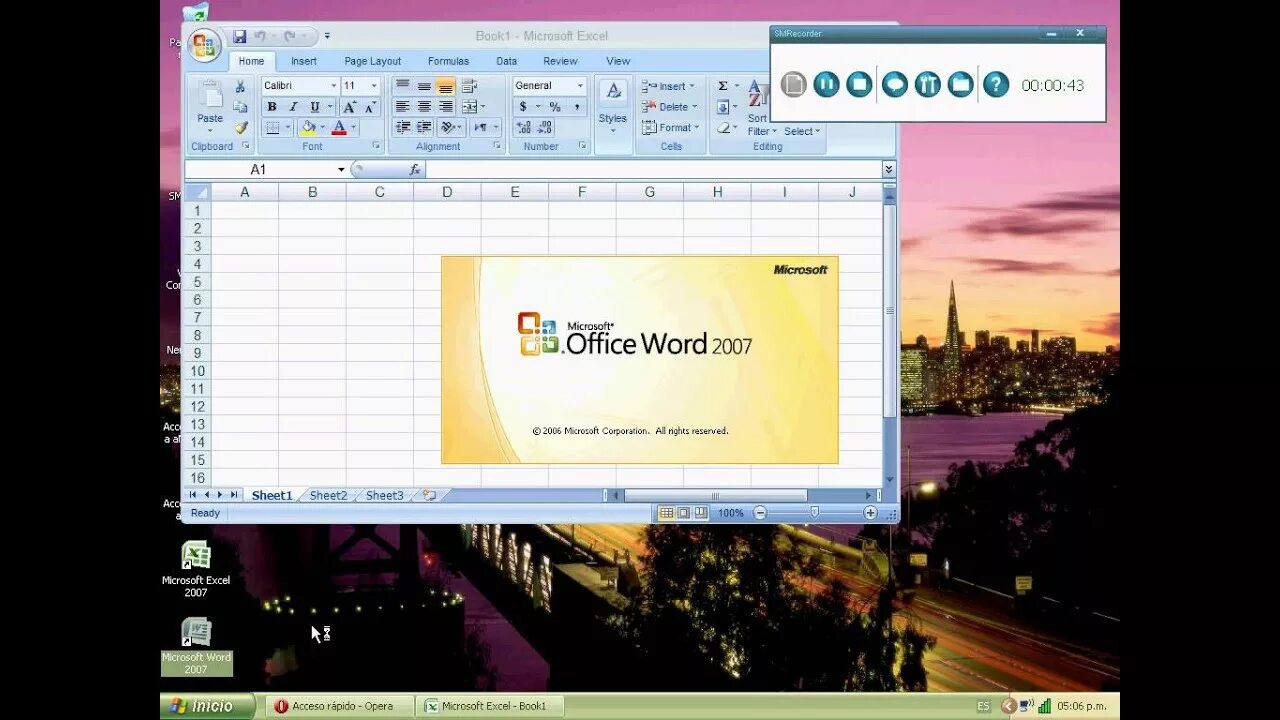Open the Sheet3 worksheet tab
This screenshot has width=1280, height=720.
point(385,495)
